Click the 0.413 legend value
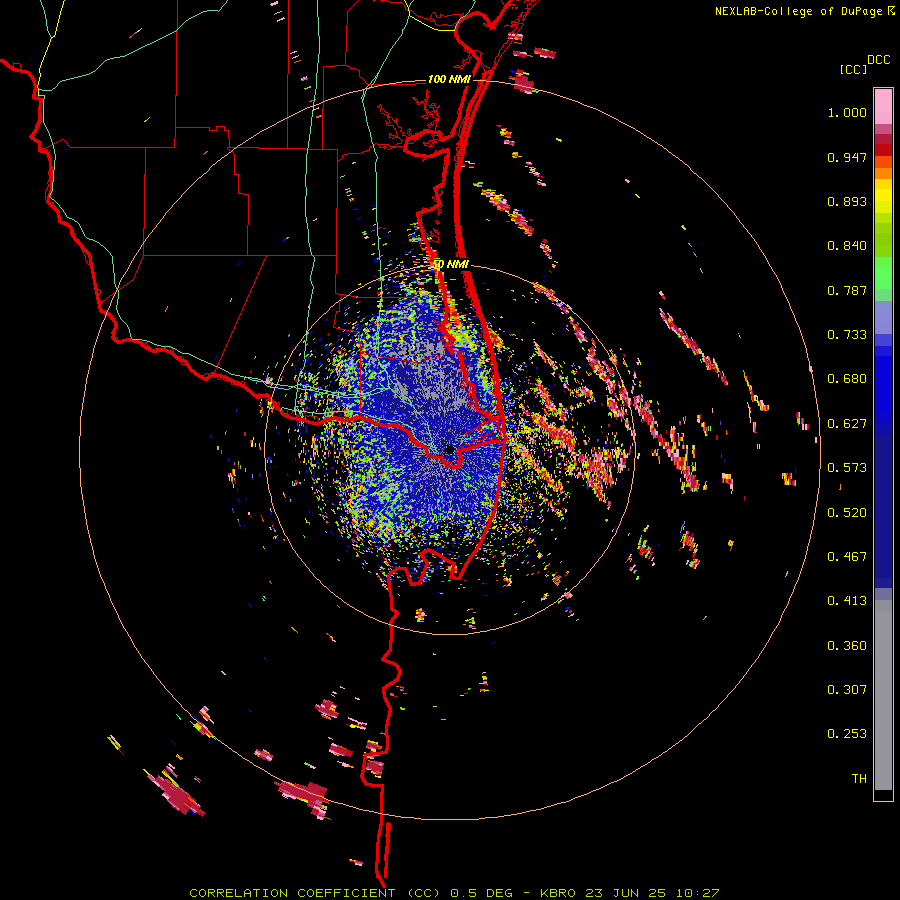 [847, 601]
